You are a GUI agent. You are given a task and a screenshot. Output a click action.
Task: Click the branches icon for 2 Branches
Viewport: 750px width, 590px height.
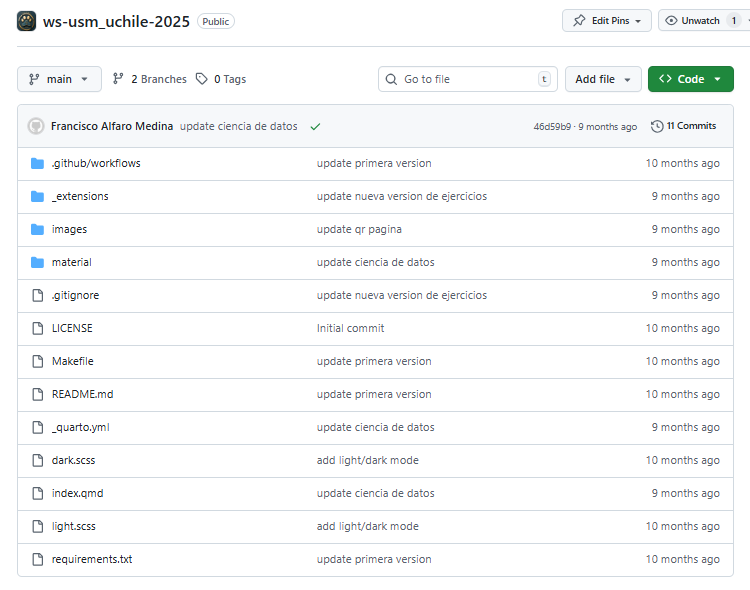point(119,79)
